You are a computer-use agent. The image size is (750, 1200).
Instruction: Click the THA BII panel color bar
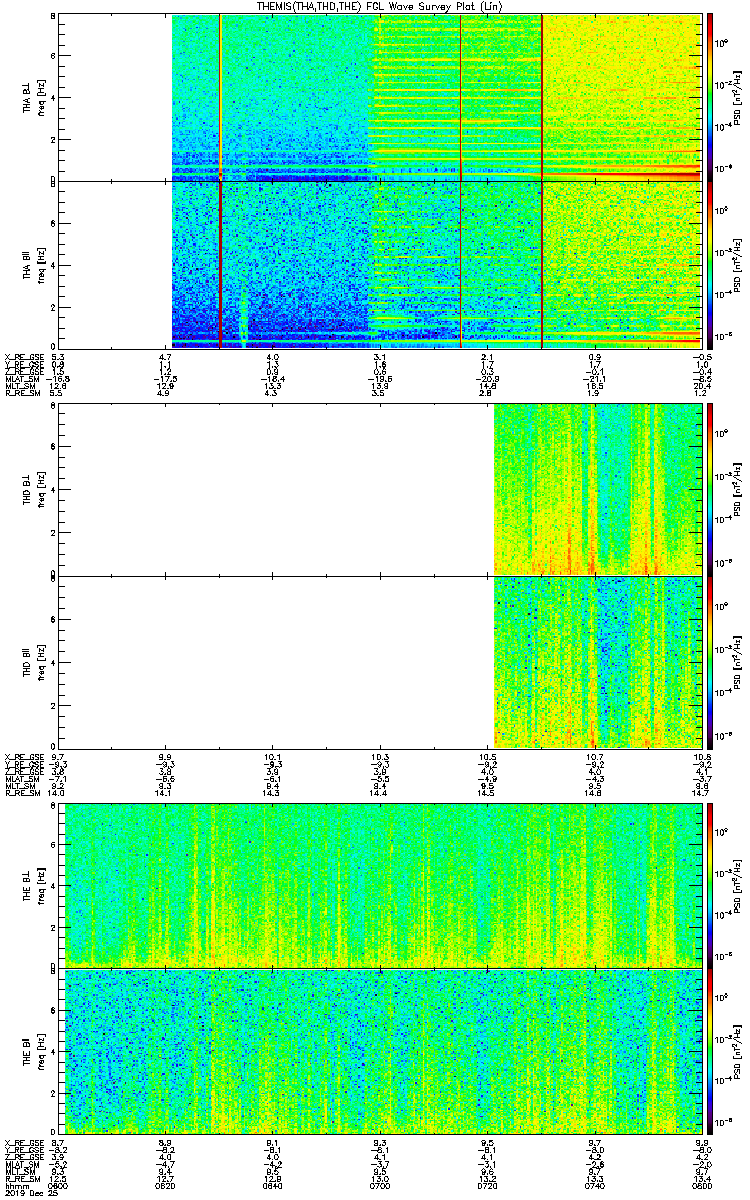coord(710,264)
